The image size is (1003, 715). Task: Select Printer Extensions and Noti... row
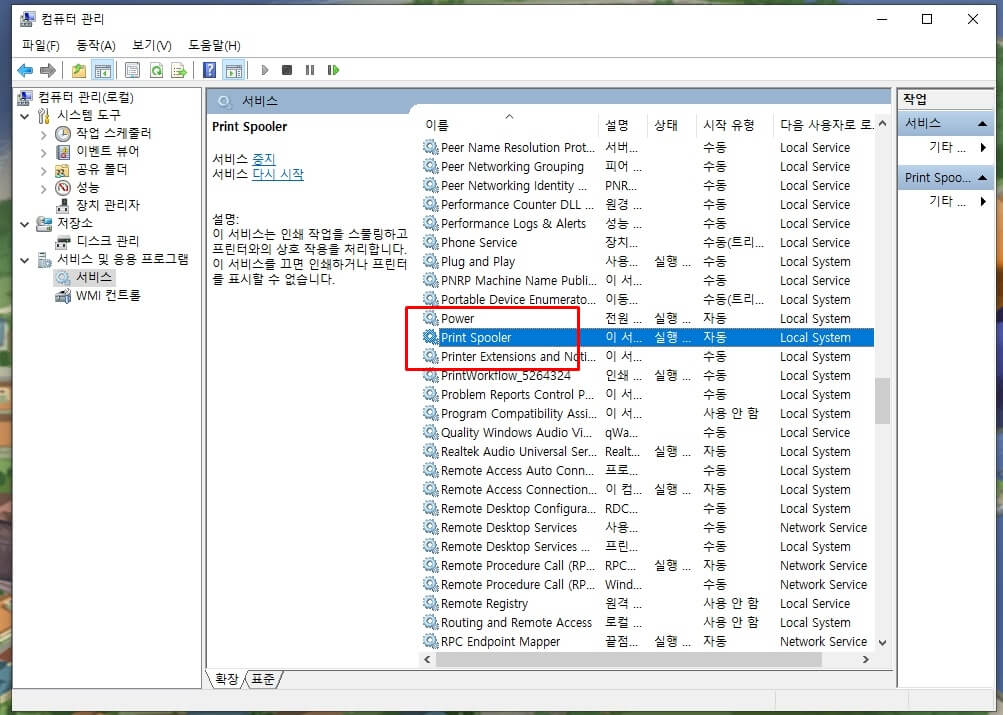coord(647,356)
